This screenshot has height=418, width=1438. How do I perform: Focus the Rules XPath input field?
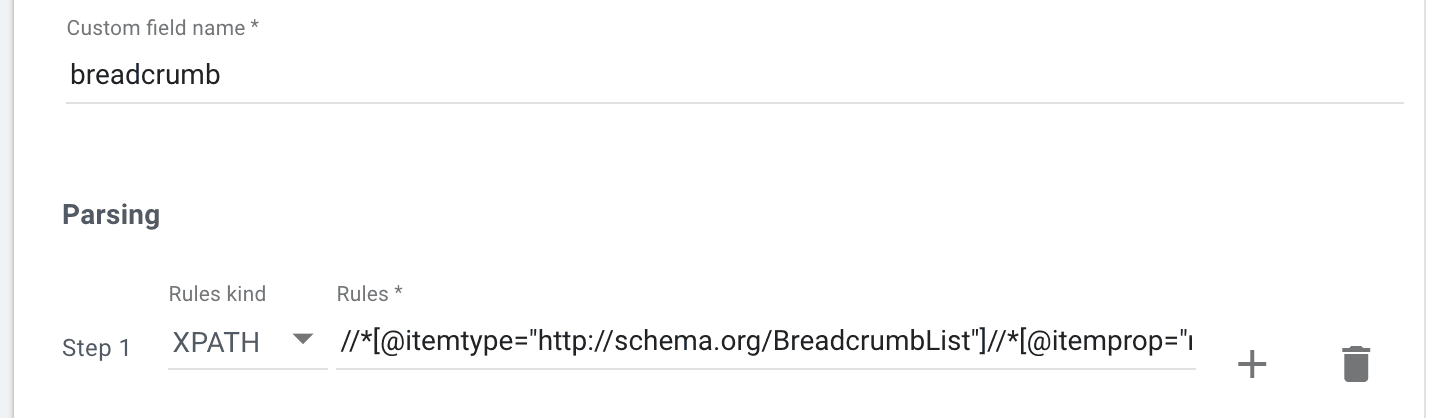pyautogui.click(x=765, y=343)
